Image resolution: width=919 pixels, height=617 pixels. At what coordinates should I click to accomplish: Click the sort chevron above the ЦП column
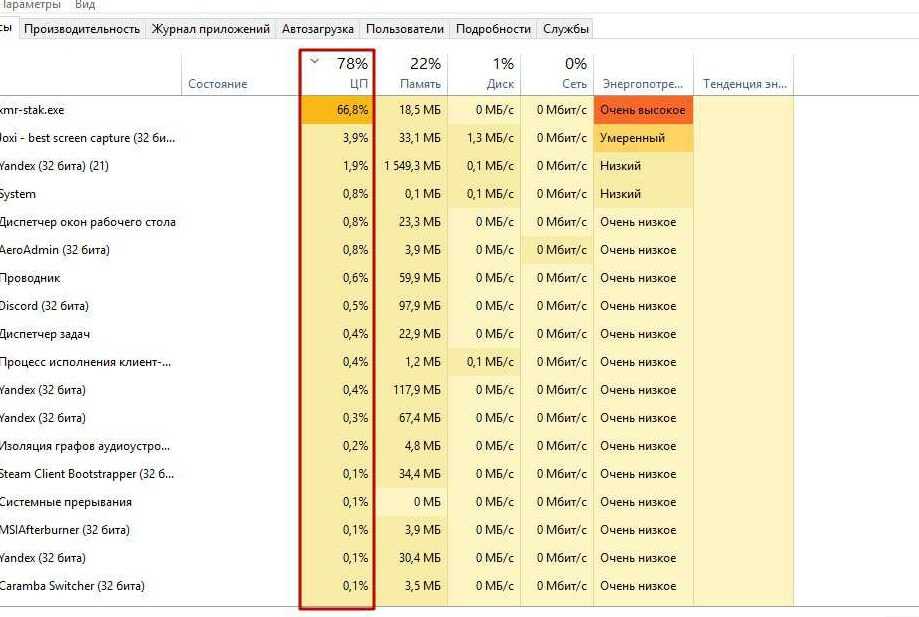click(314, 62)
